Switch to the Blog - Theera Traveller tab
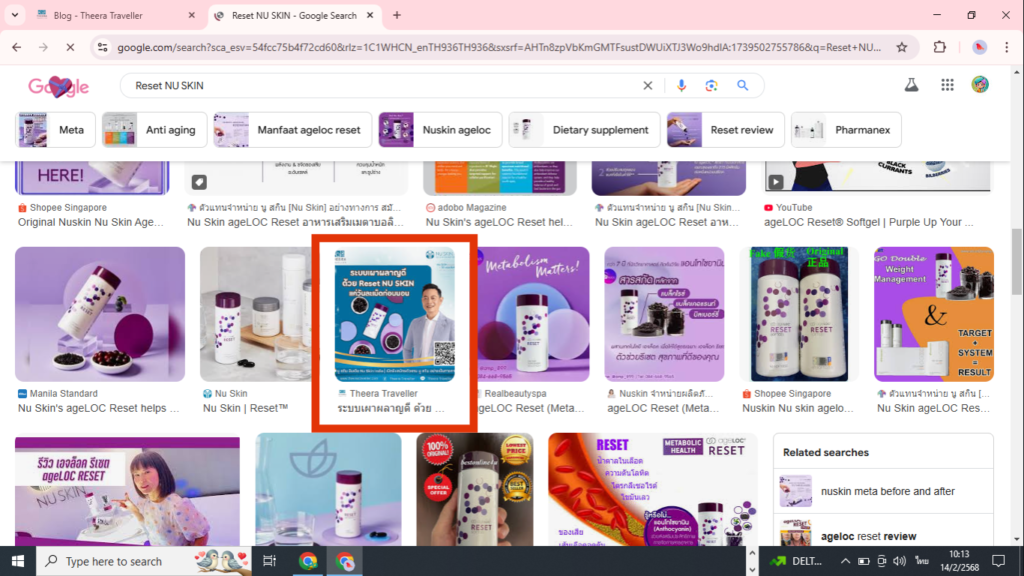Screen dimensions: 1024x576 (110, 15)
